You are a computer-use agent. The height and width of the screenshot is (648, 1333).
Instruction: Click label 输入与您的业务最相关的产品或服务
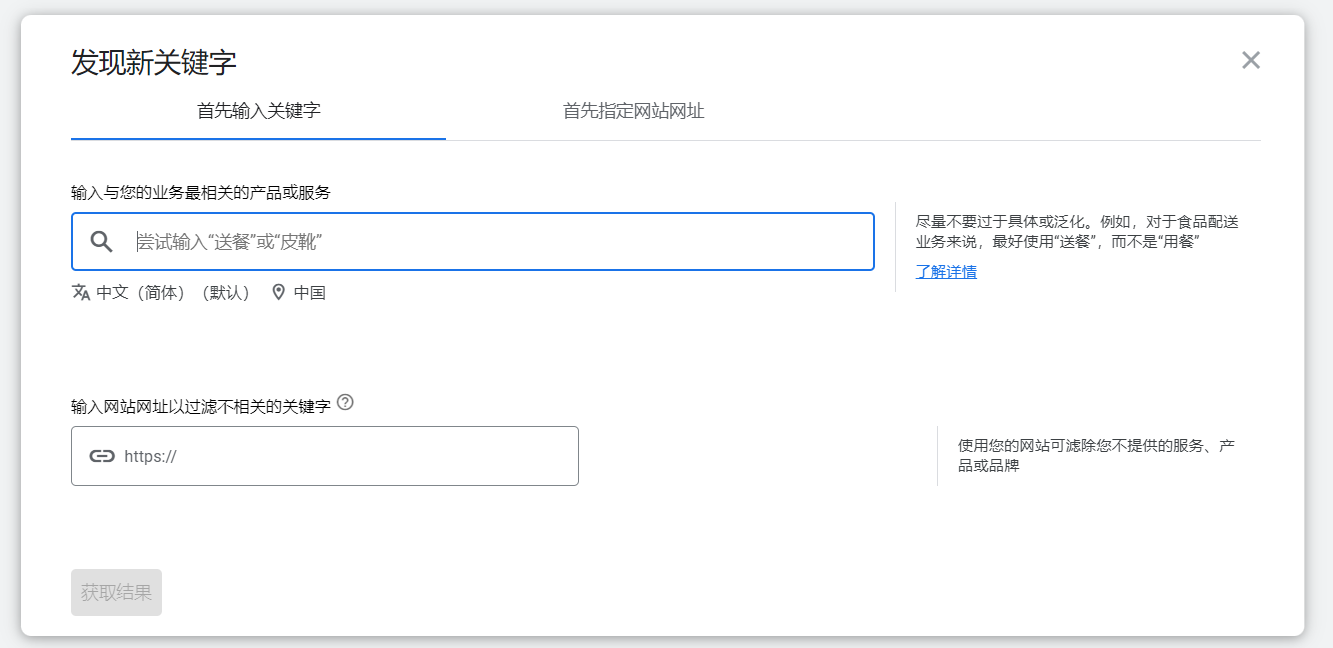[x=201, y=192]
